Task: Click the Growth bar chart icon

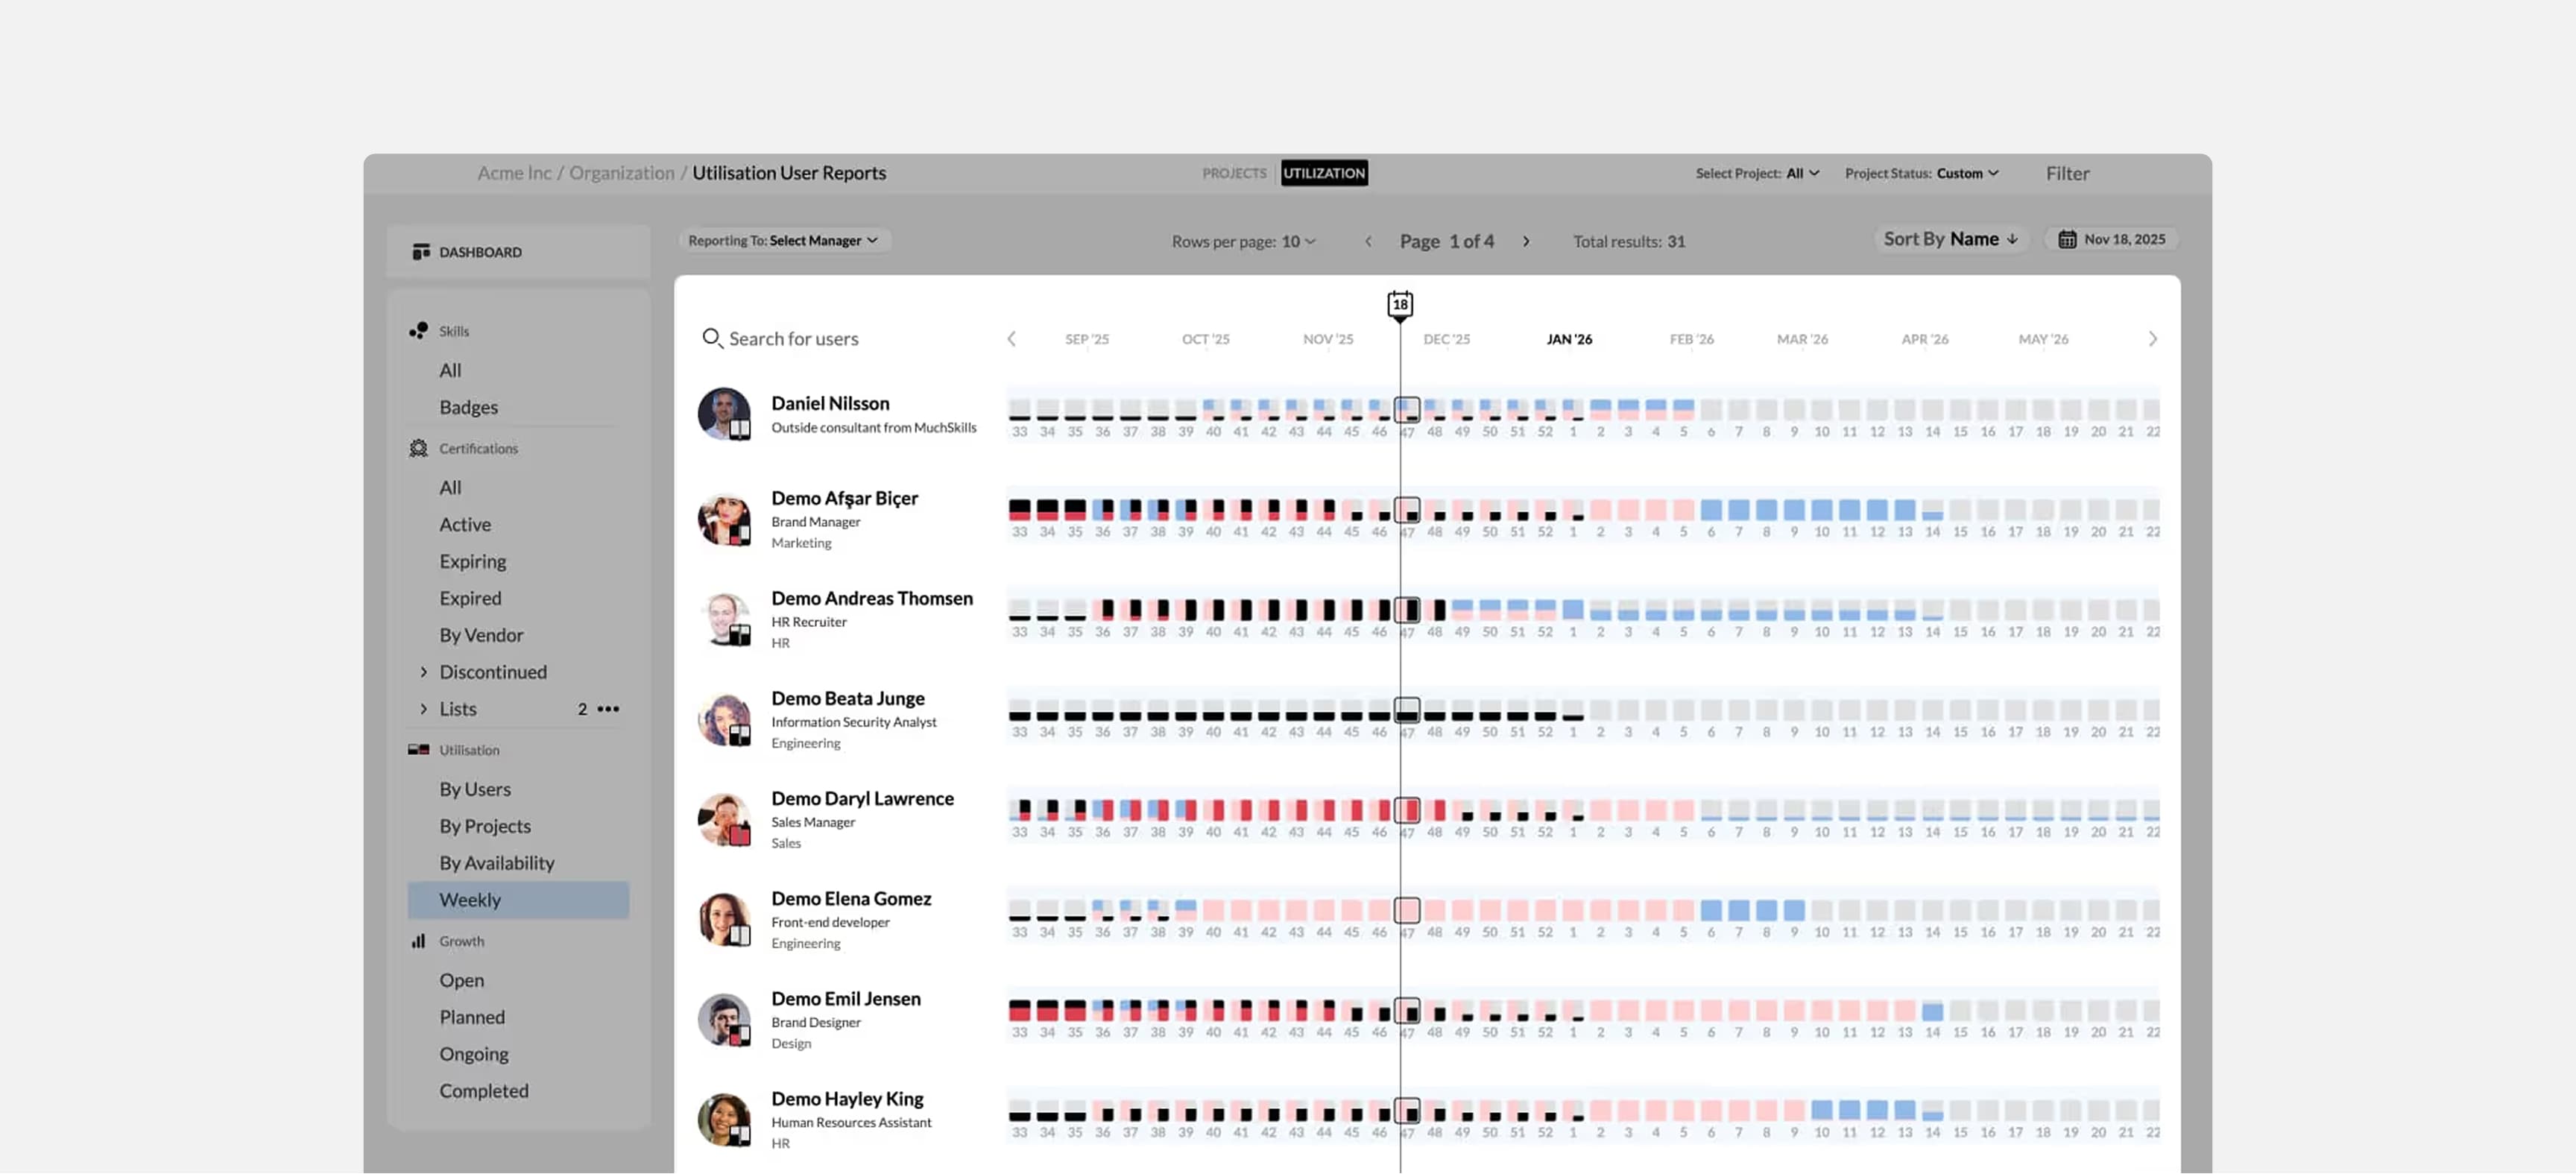Action: (x=418, y=941)
